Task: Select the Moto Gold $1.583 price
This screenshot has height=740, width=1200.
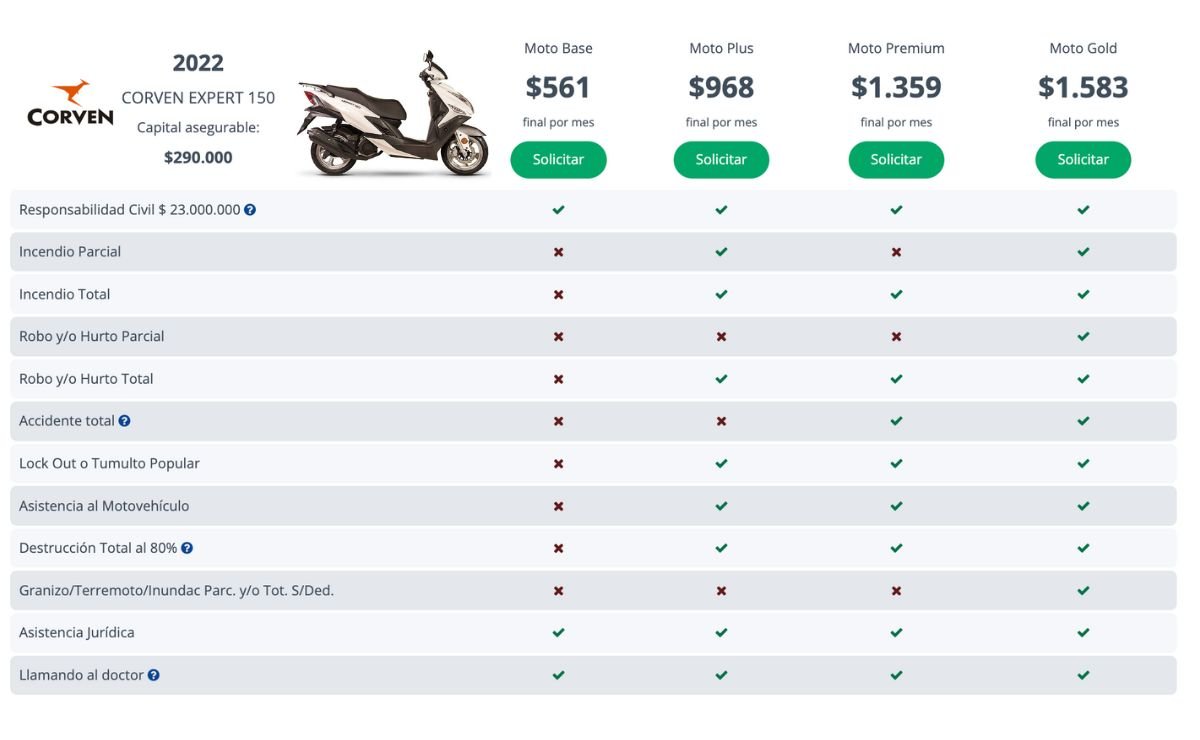Action: (1083, 87)
